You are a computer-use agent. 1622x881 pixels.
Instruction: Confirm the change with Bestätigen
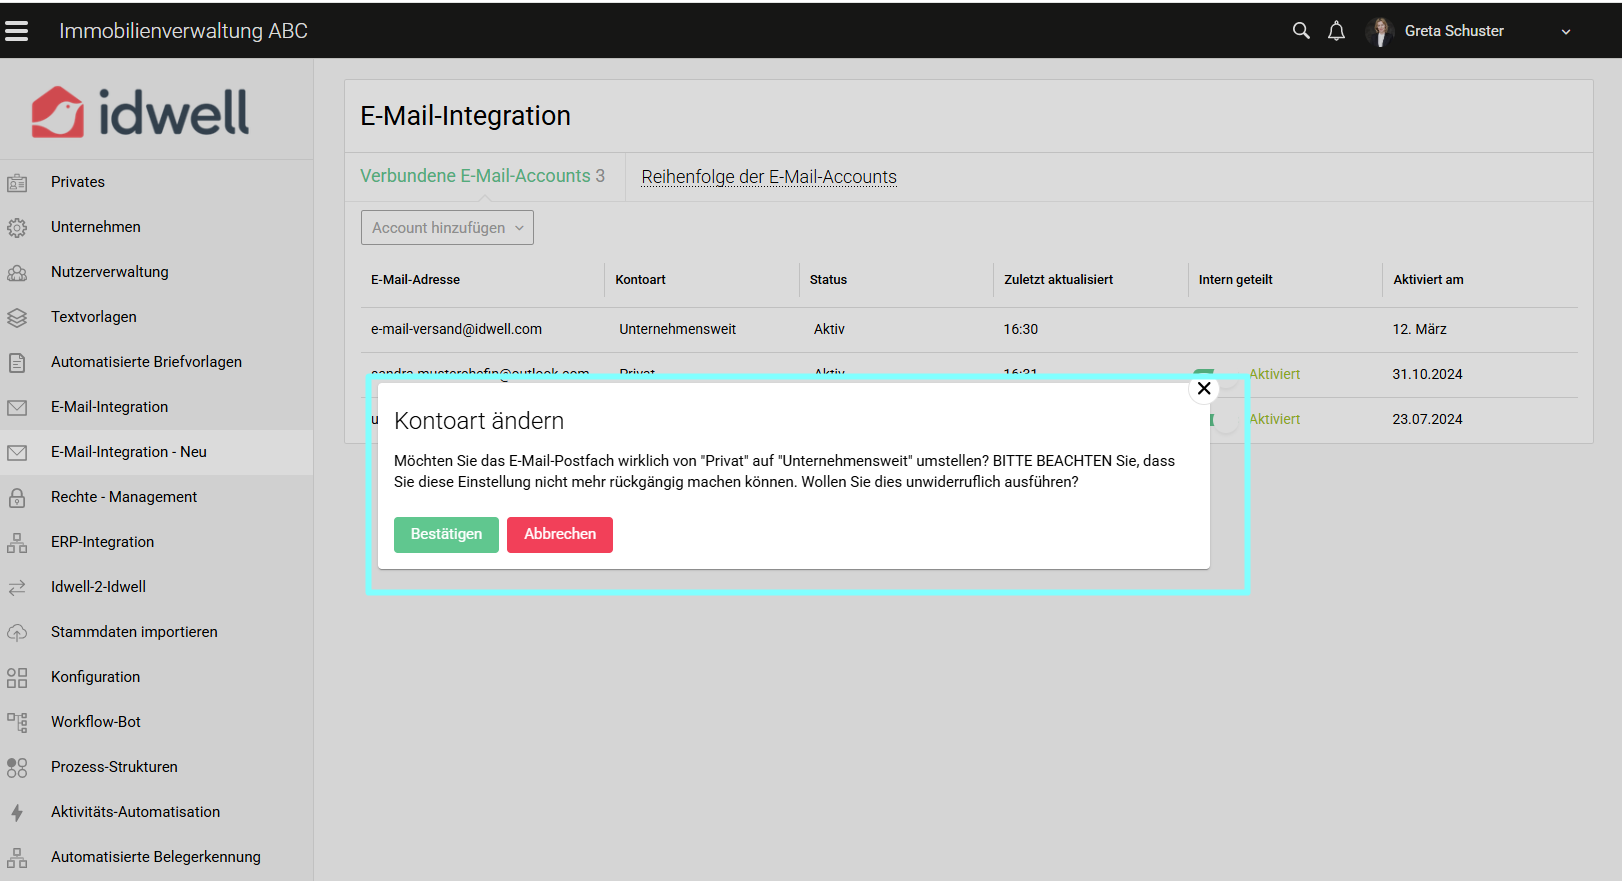point(446,535)
